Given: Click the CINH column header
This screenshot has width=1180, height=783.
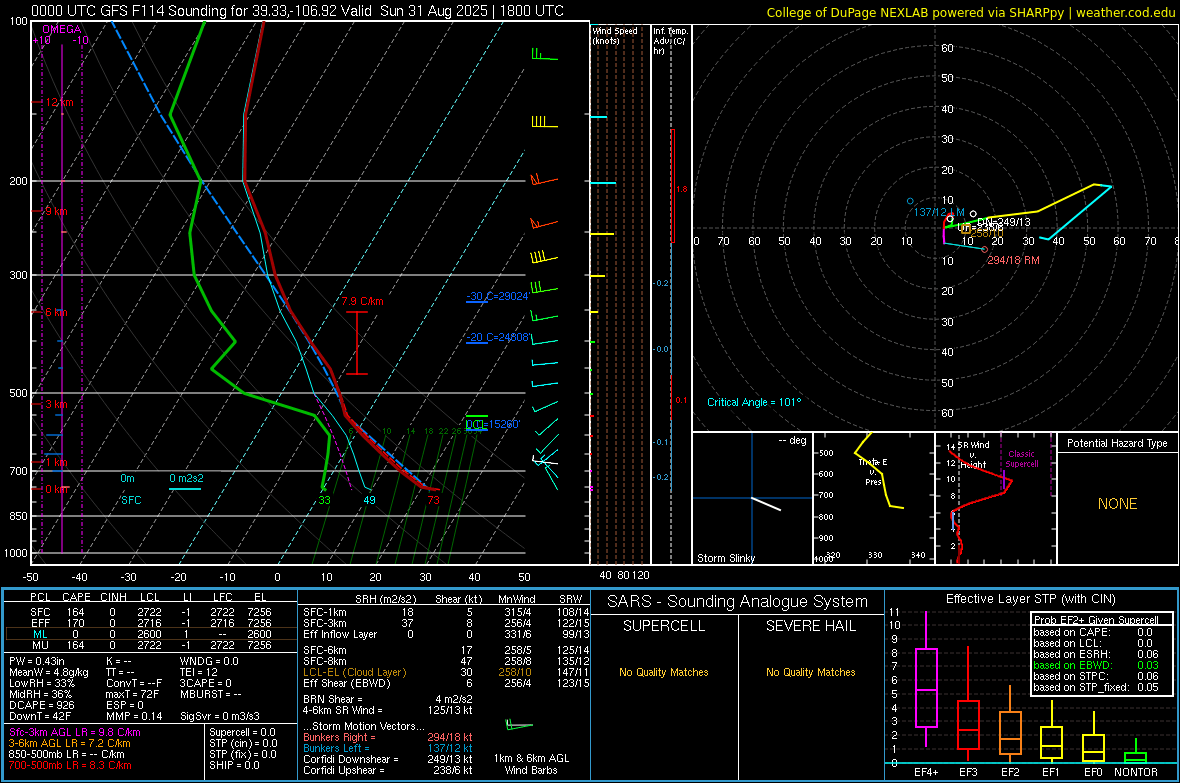Looking at the screenshot, I should (113, 597).
